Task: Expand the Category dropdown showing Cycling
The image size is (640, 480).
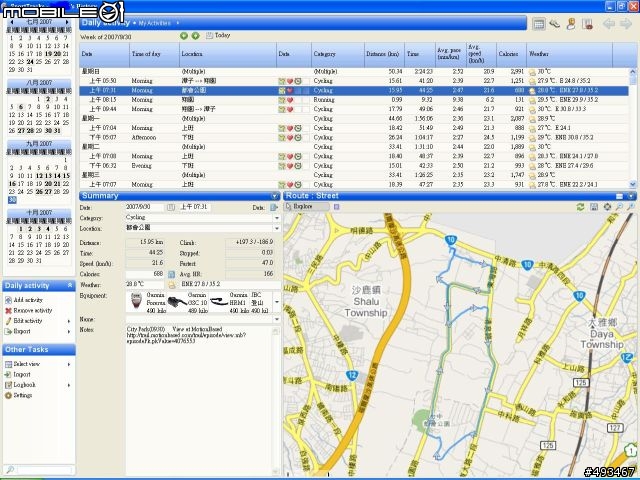Action: pyautogui.click(x=277, y=218)
